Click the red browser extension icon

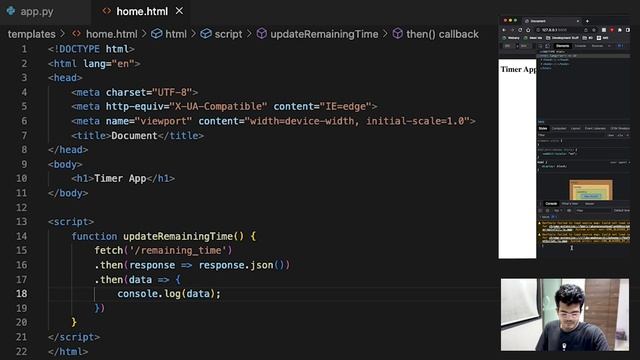tap(611, 30)
